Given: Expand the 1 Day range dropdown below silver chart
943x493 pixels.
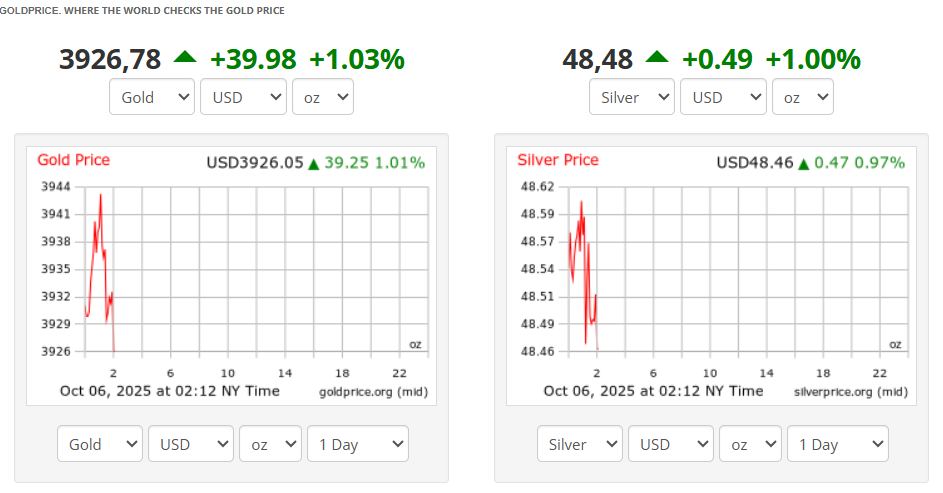Looking at the screenshot, I should click(838, 444).
